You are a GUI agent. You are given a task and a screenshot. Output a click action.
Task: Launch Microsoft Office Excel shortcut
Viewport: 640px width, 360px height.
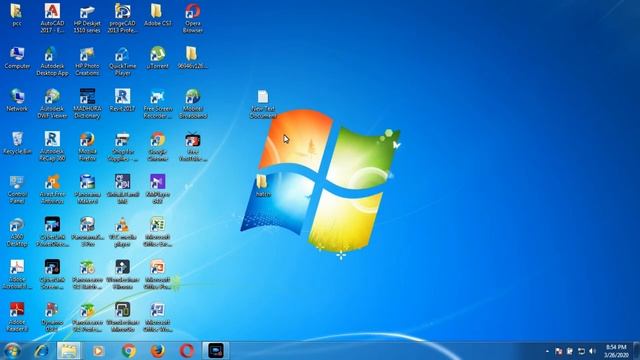[x=158, y=232]
